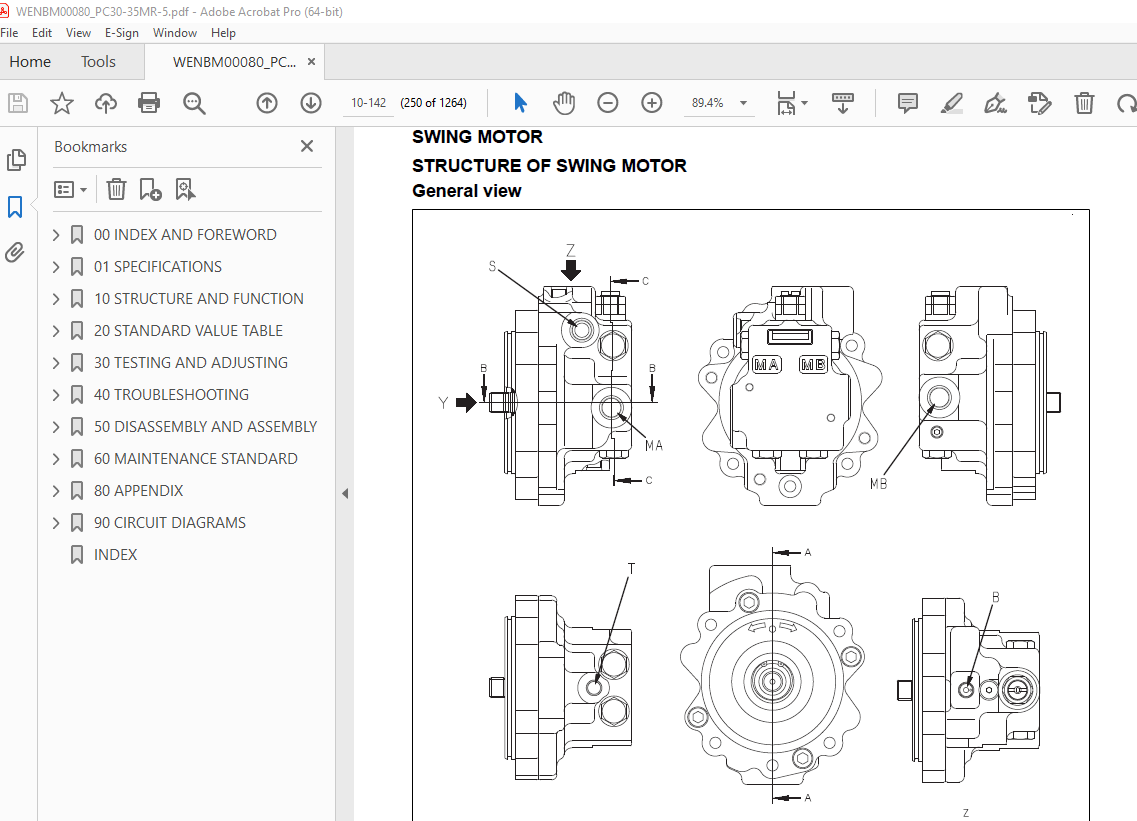Expand 10 STRUCTURE AND FUNCTION bookmark
1137x821 pixels.
(x=56, y=299)
